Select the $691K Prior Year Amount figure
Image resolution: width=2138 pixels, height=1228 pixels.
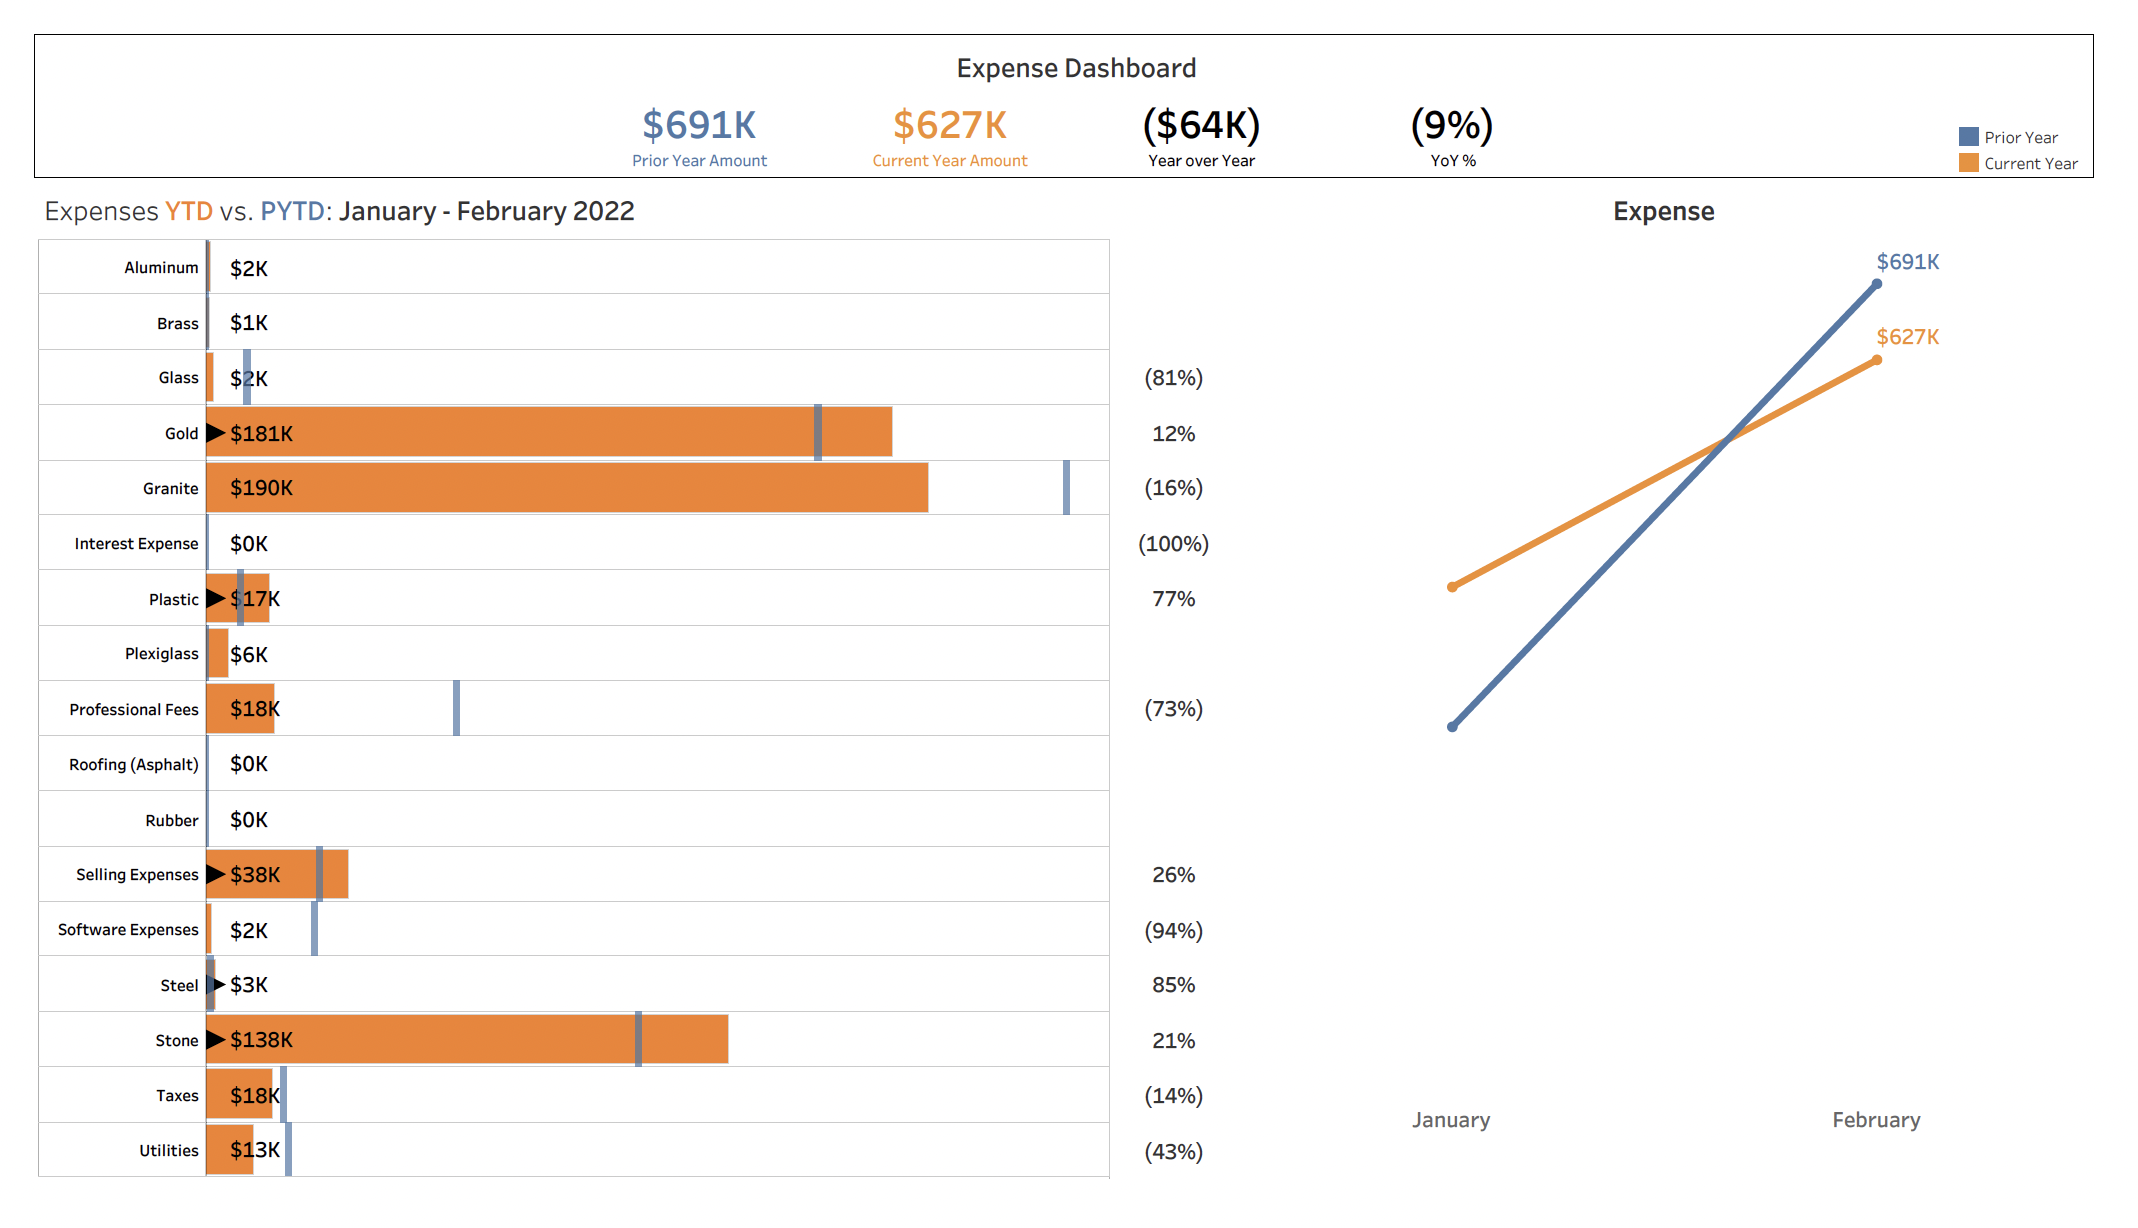(699, 126)
